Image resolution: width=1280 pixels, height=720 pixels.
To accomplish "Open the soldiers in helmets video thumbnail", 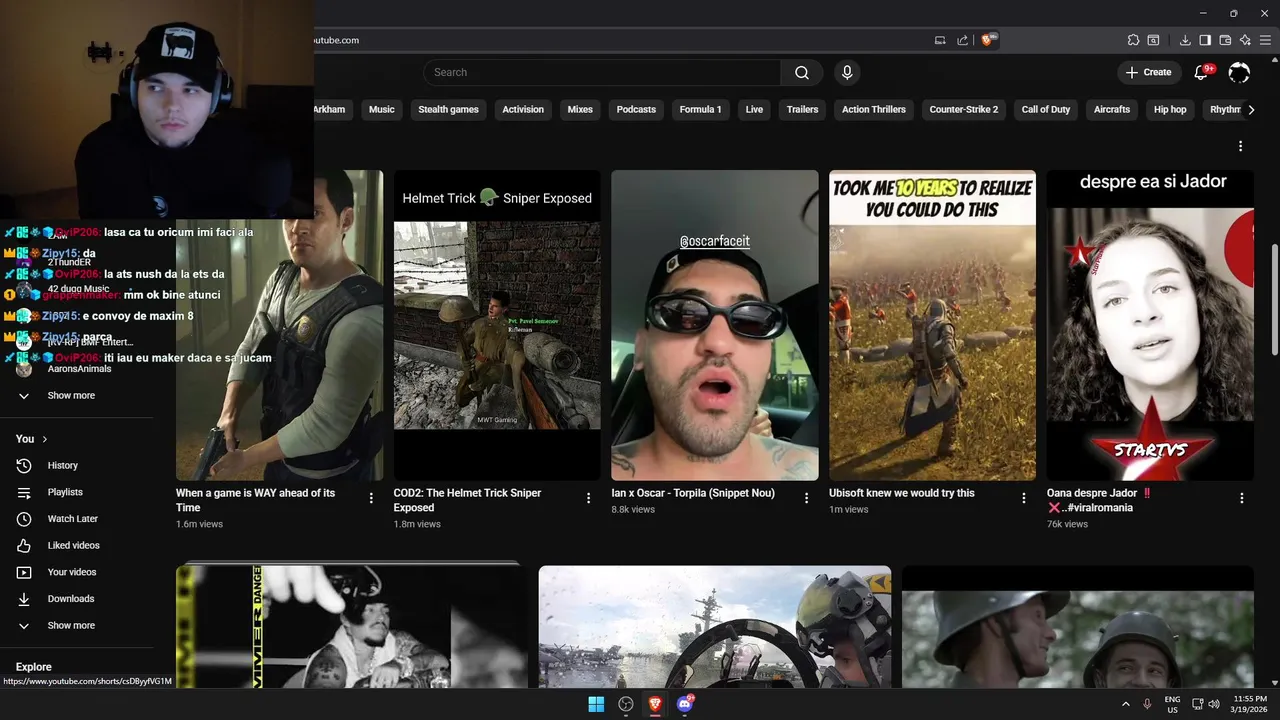I will pos(1078,628).
